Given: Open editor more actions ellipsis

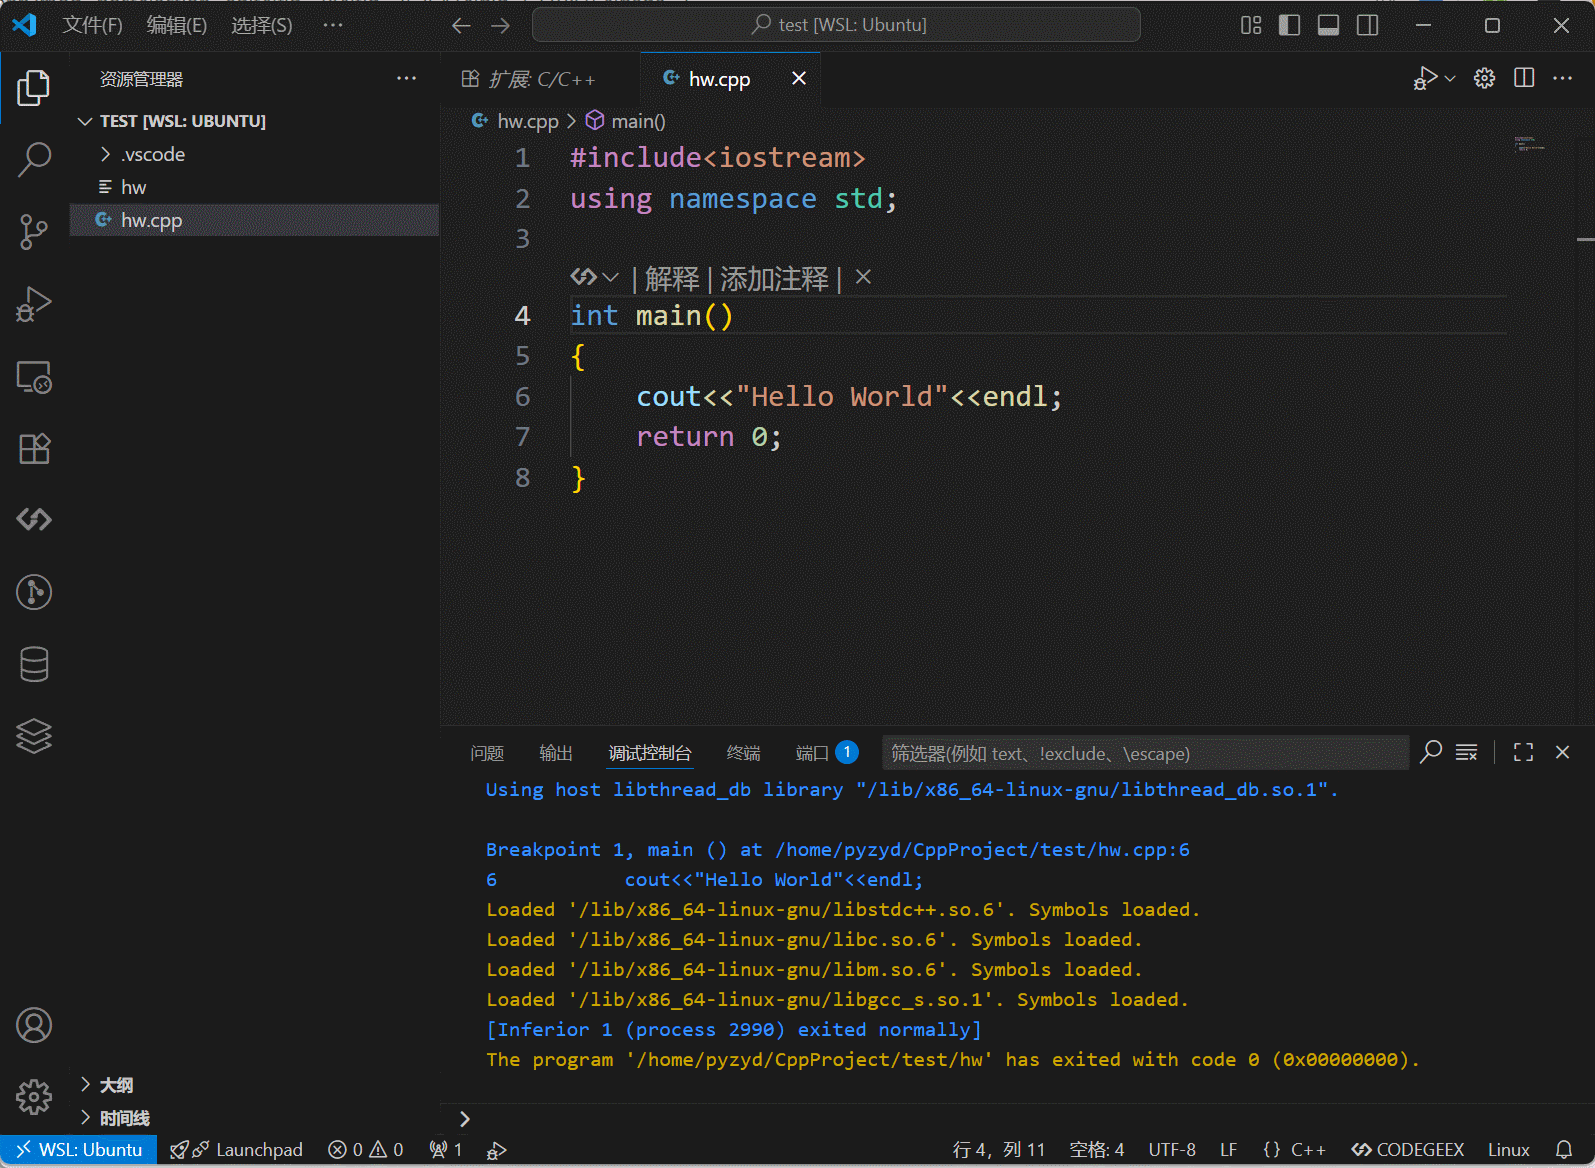Looking at the screenshot, I should [x=1563, y=78].
